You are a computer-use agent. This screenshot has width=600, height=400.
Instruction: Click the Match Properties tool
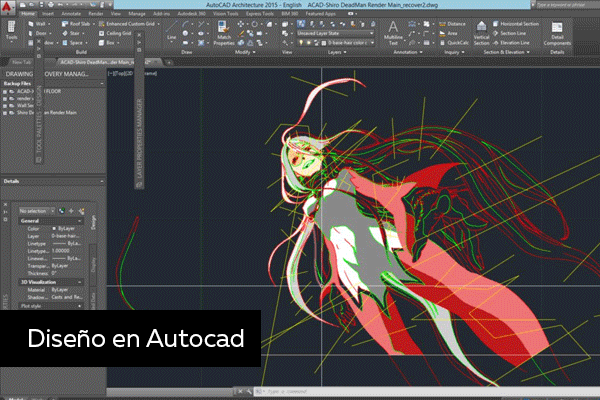(224, 33)
